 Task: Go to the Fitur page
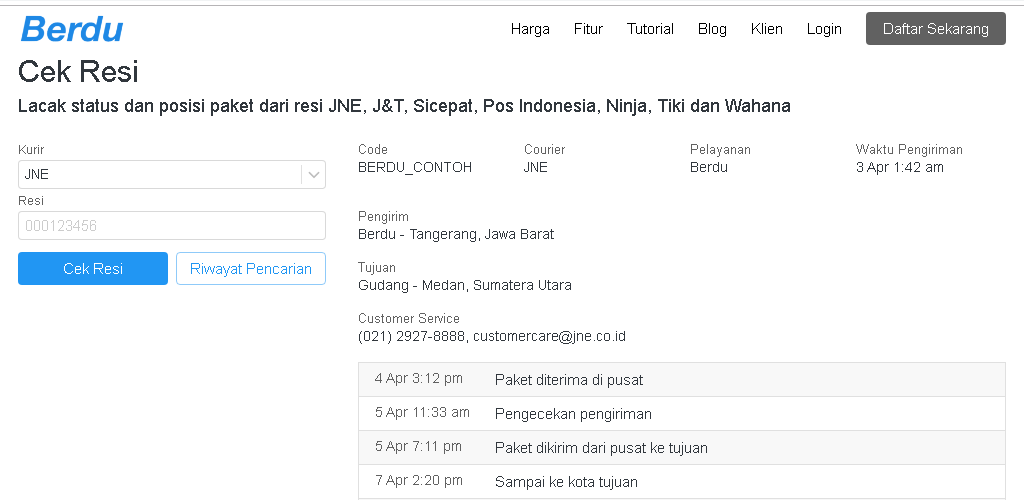click(588, 29)
